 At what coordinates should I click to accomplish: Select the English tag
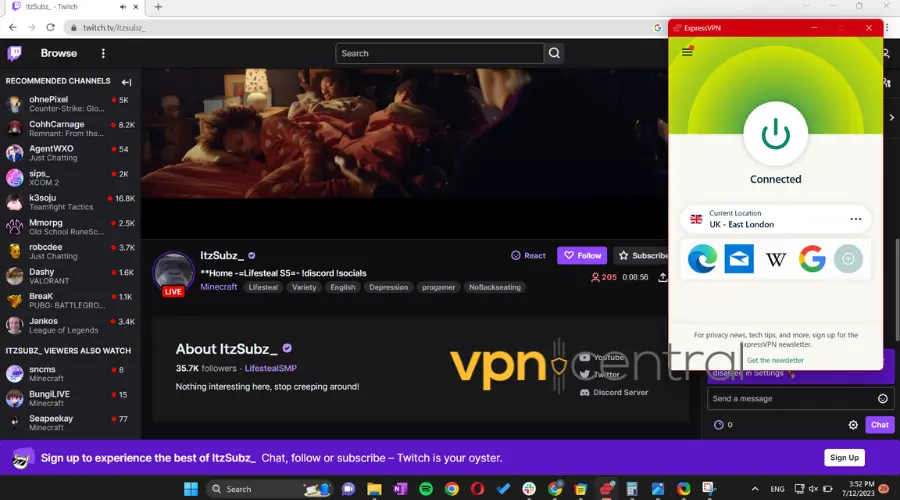coord(343,288)
